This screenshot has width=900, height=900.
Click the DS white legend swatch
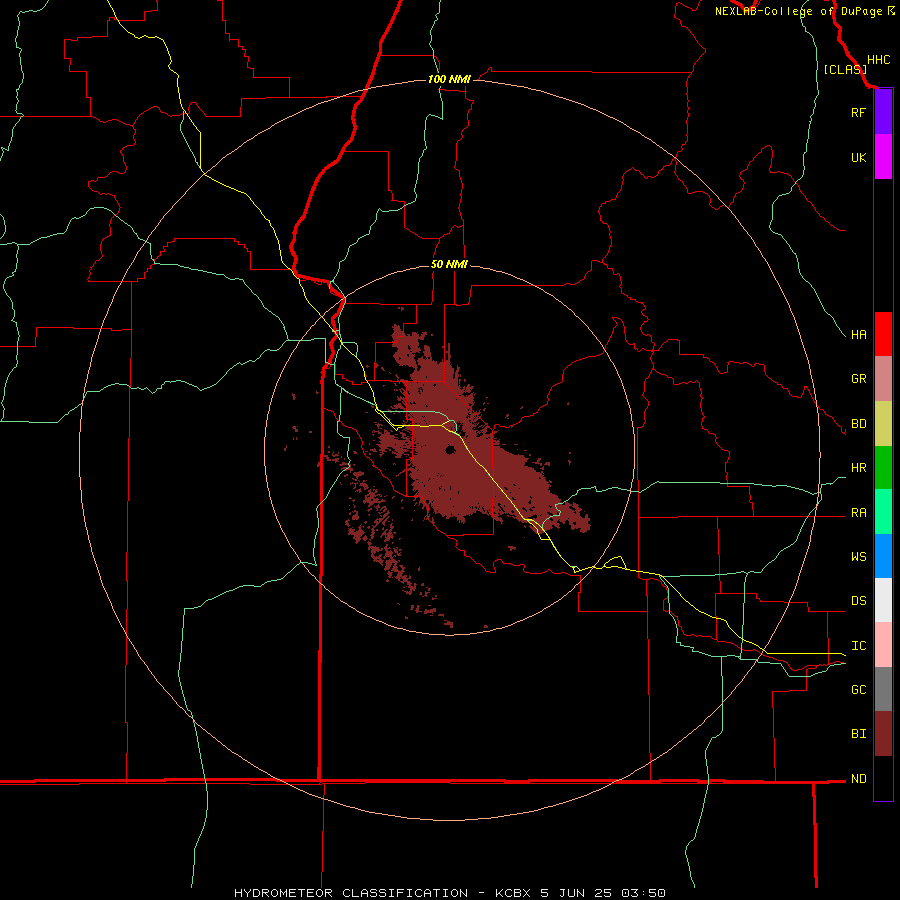(x=883, y=600)
